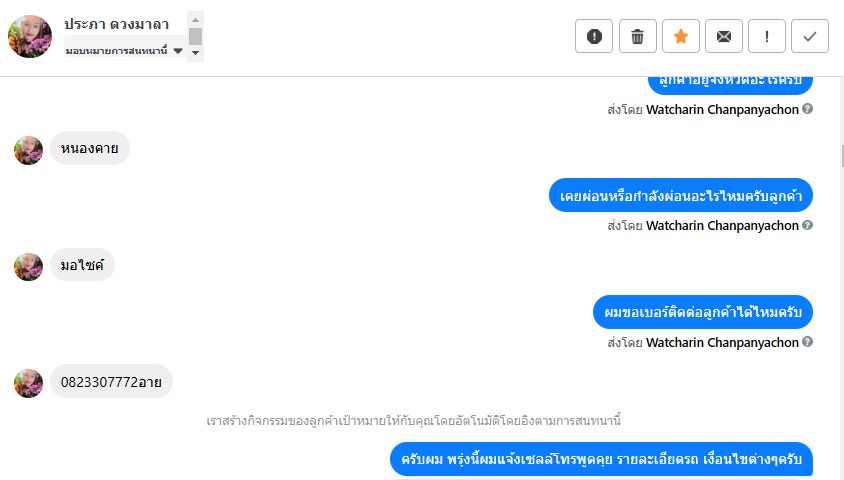This screenshot has height=480, width=844.
Task: Open the มอบหมายการสนทนานี้ dropdown
Action: [x=124, y=50]
